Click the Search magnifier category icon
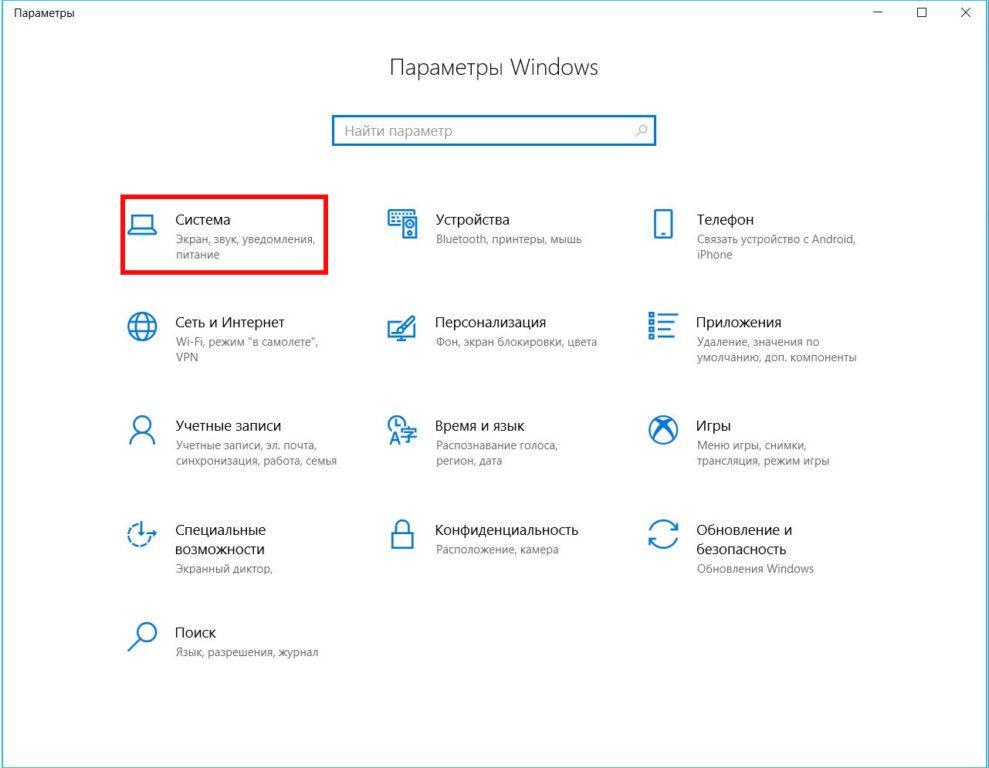 [143, 636]
